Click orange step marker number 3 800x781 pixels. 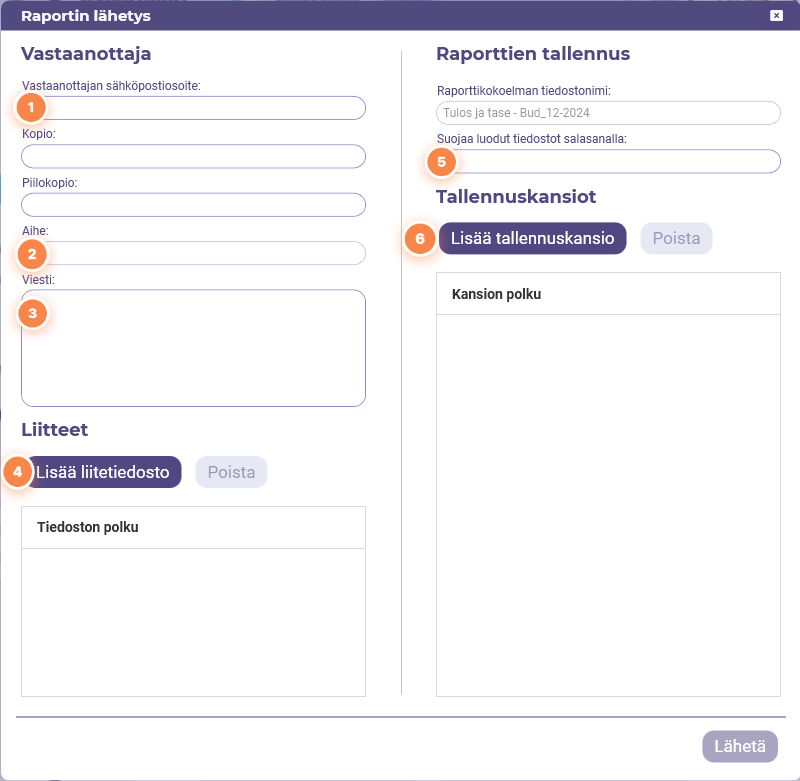pyautogui.click(x=33, y=313)
